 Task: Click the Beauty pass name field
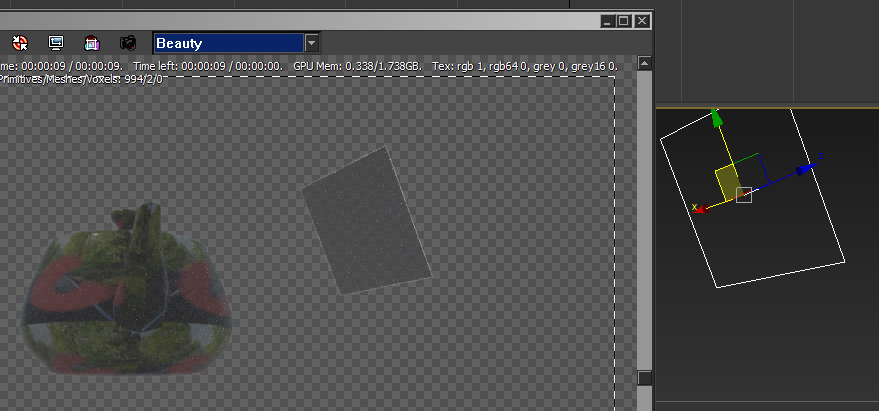point(229,43)
